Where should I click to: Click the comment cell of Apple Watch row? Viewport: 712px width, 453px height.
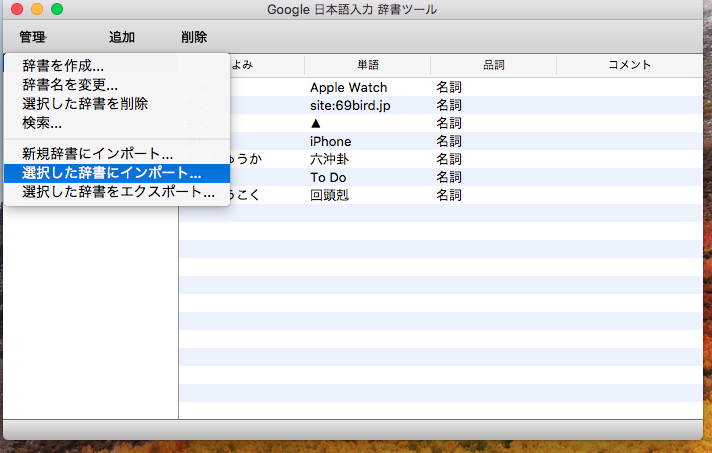point(630,87)
